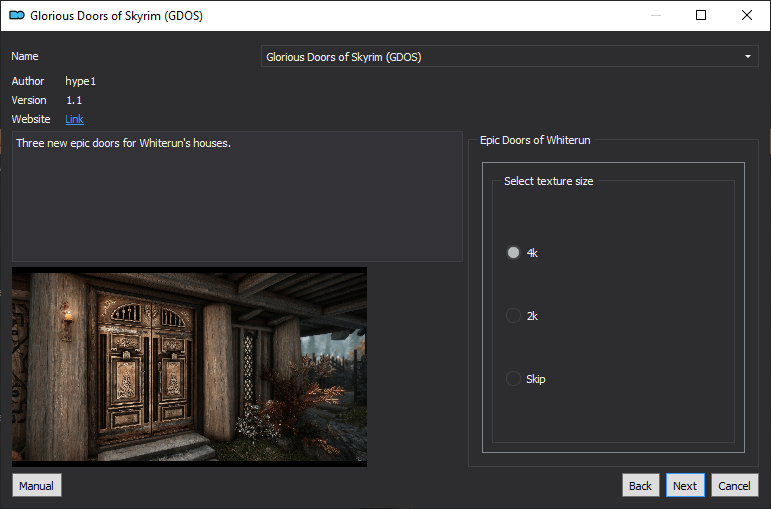Click the Mod Organizer window title icon
This screenshot has width=771, height=509.
tap(17, 16)
